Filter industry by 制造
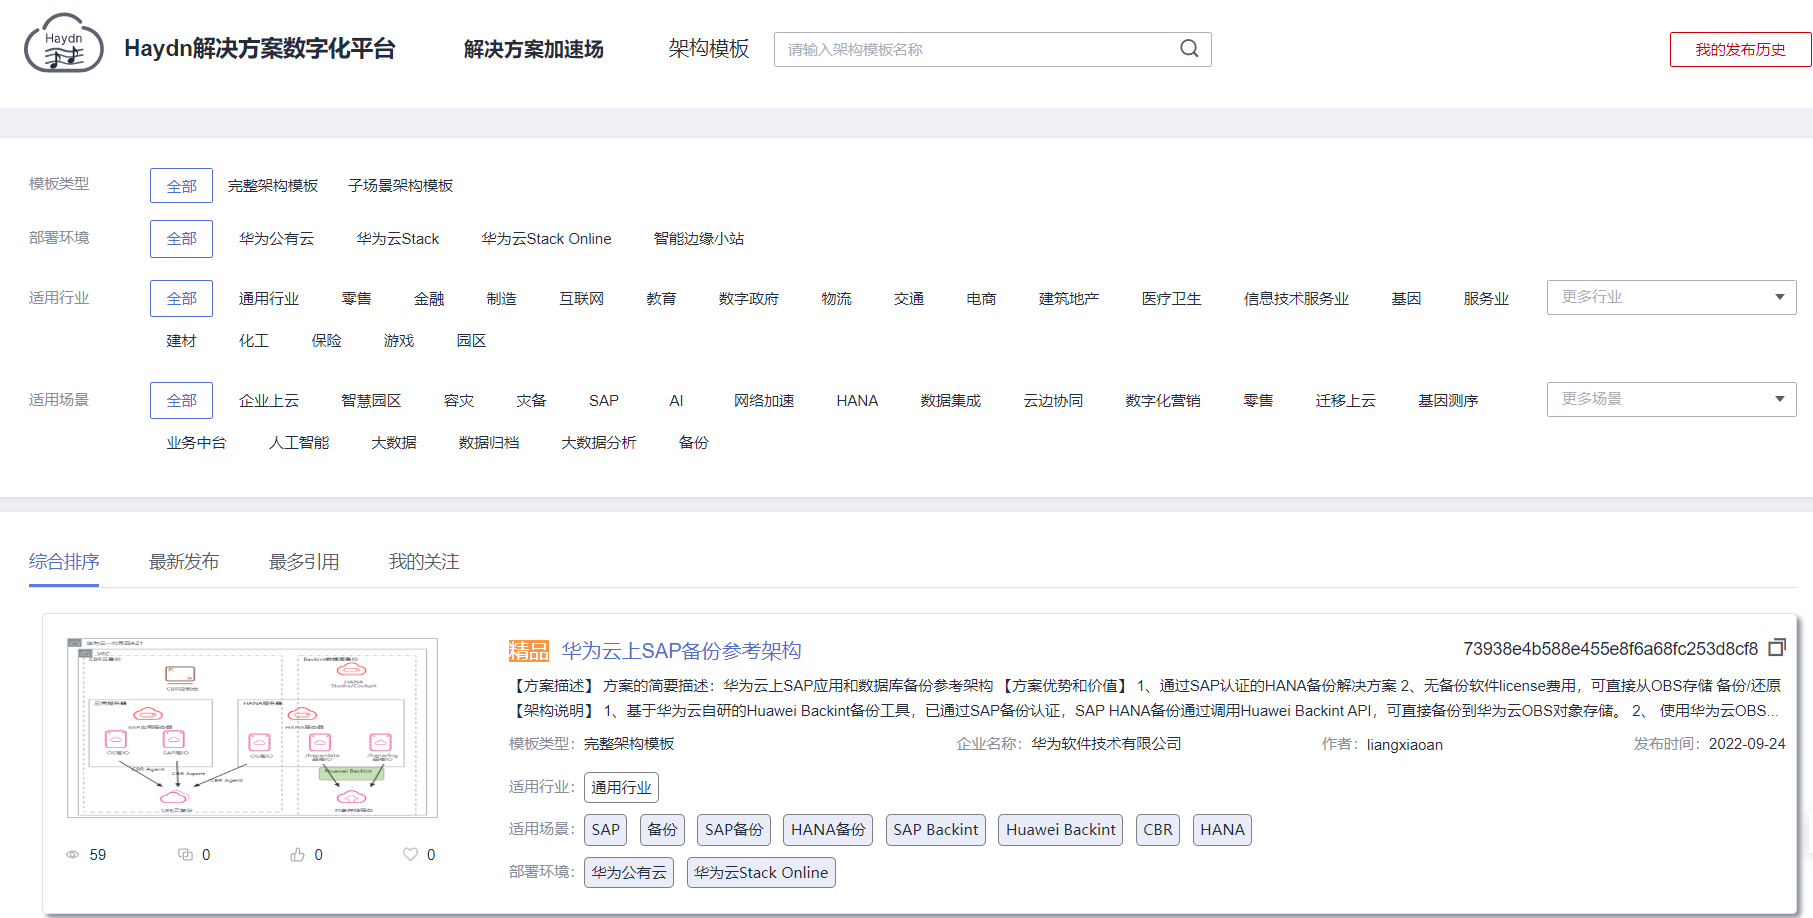The height and width of the screenshot is (918, 1813). pyautogui.click(x=502, y=299)
